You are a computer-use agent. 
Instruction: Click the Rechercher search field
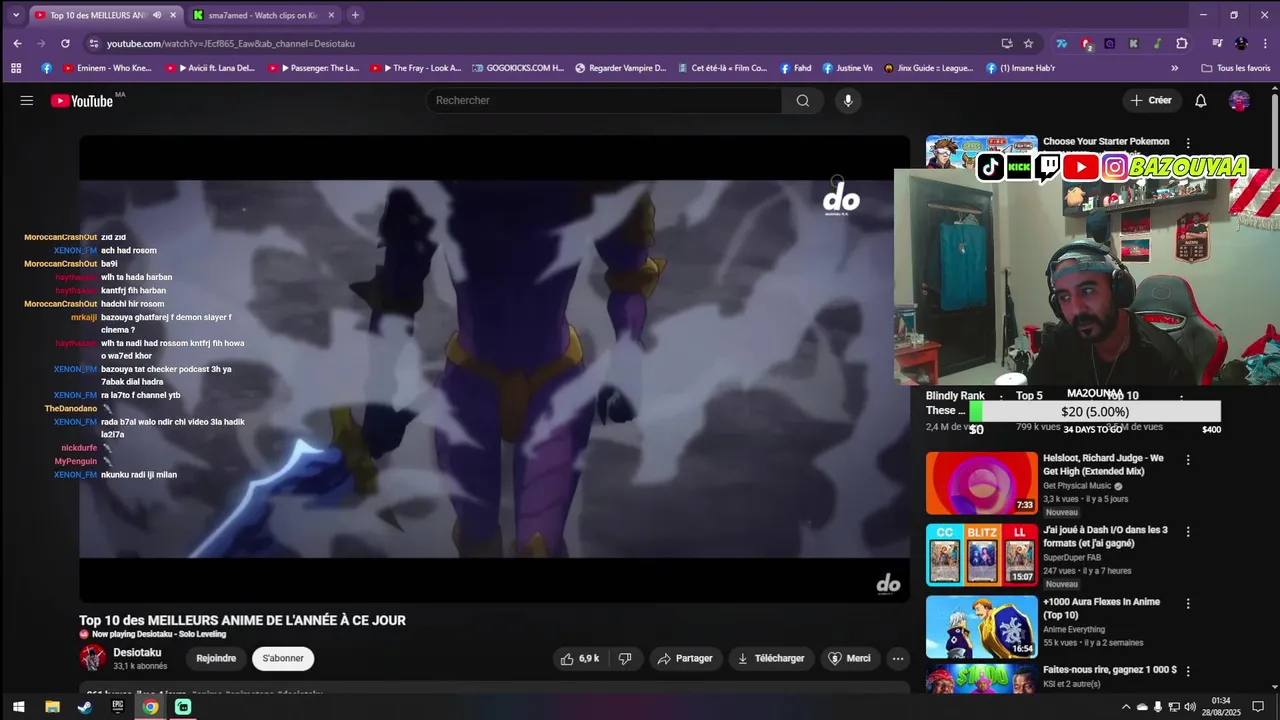coord(604,100)
